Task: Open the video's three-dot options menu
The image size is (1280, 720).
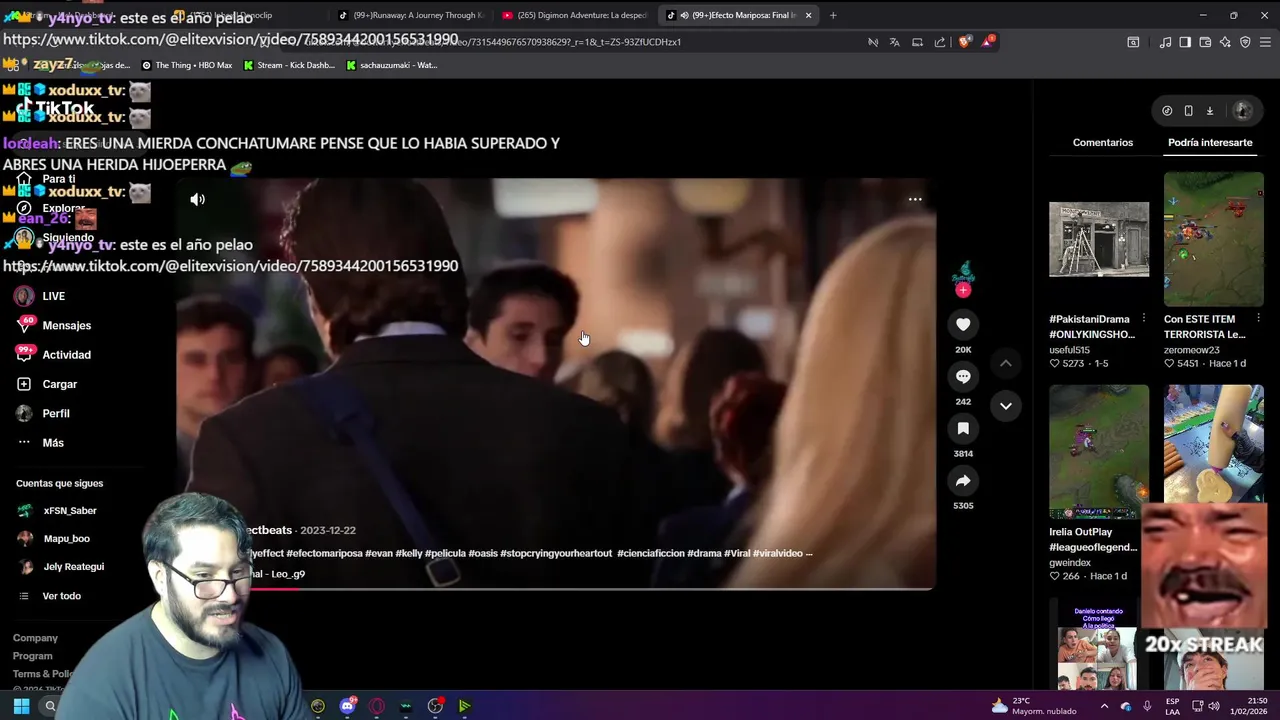Action: tap(915, 199)
